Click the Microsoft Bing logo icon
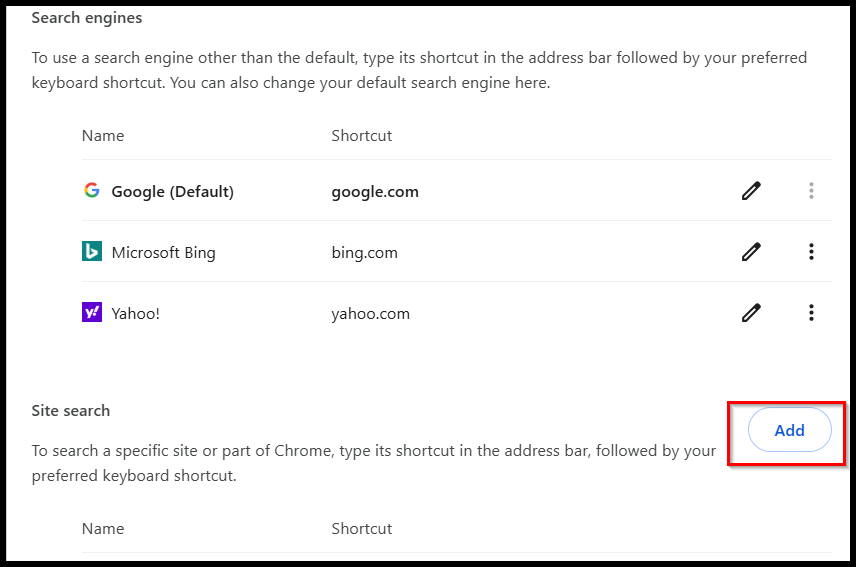The height and width of the screenshot is (567, 856). click(92, 252)
